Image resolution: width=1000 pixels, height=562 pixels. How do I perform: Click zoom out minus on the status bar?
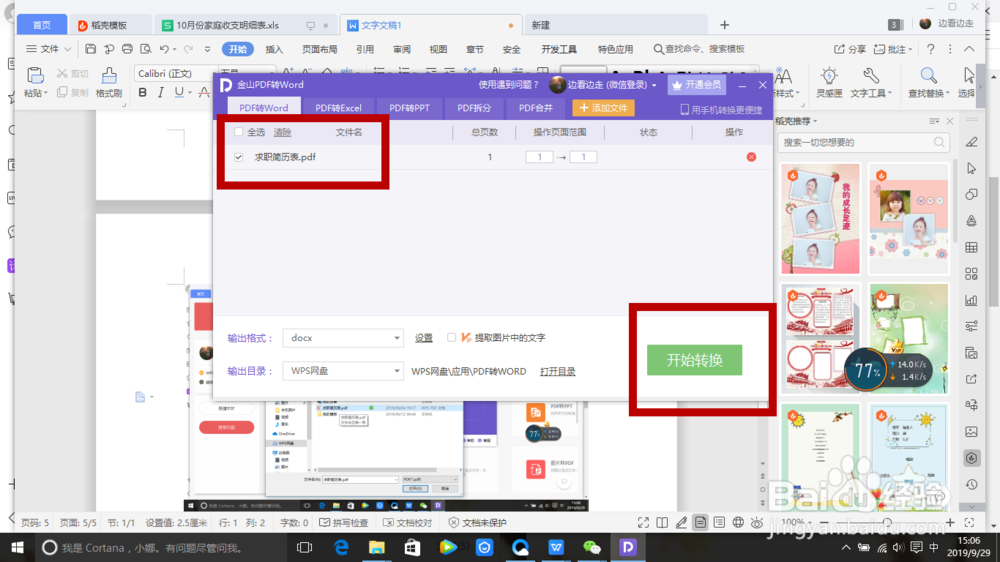(x=824, y=522)
